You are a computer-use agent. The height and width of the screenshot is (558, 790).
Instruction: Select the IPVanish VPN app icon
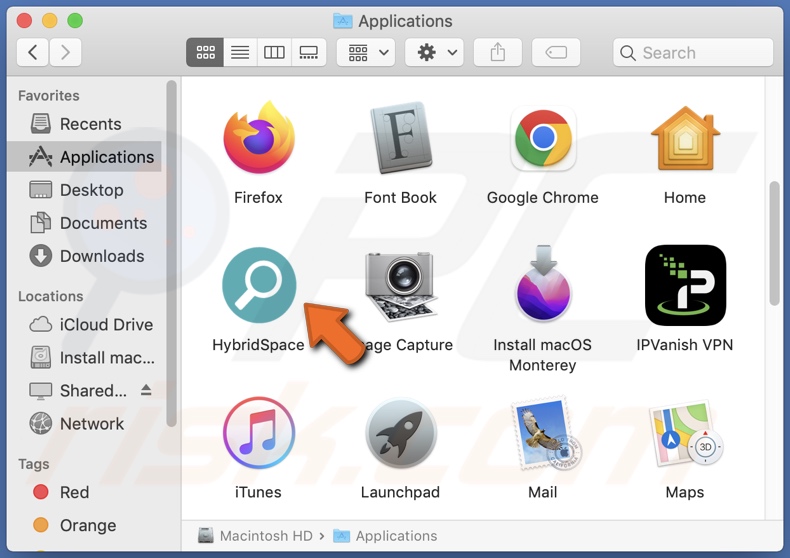[x=685, y=285]
